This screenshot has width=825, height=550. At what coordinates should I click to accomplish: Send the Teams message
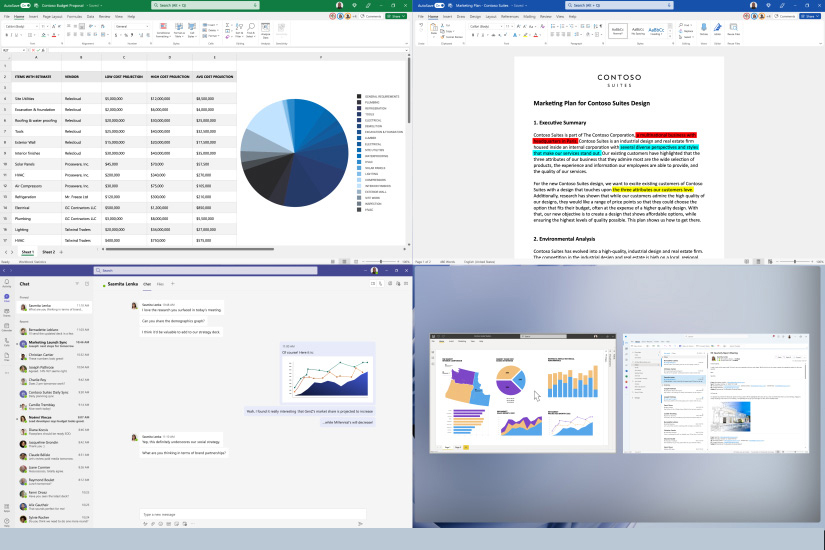point(360,524)
